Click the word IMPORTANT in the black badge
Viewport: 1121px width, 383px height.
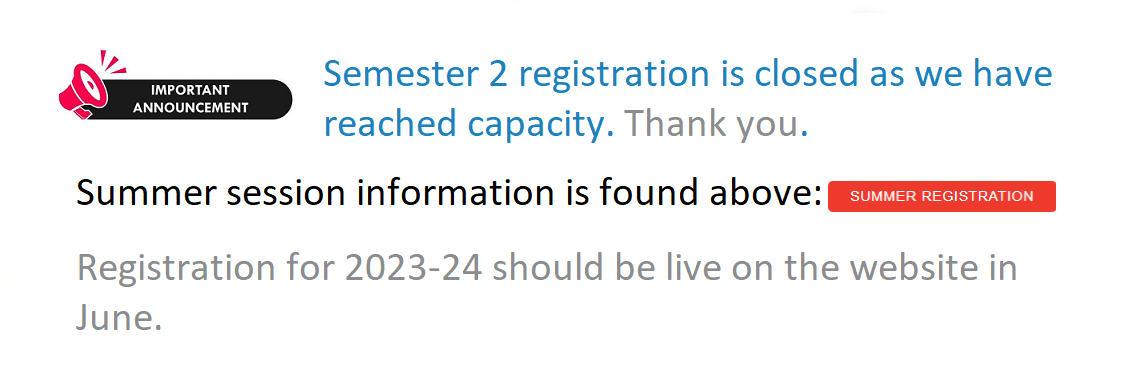coord(190,90)
